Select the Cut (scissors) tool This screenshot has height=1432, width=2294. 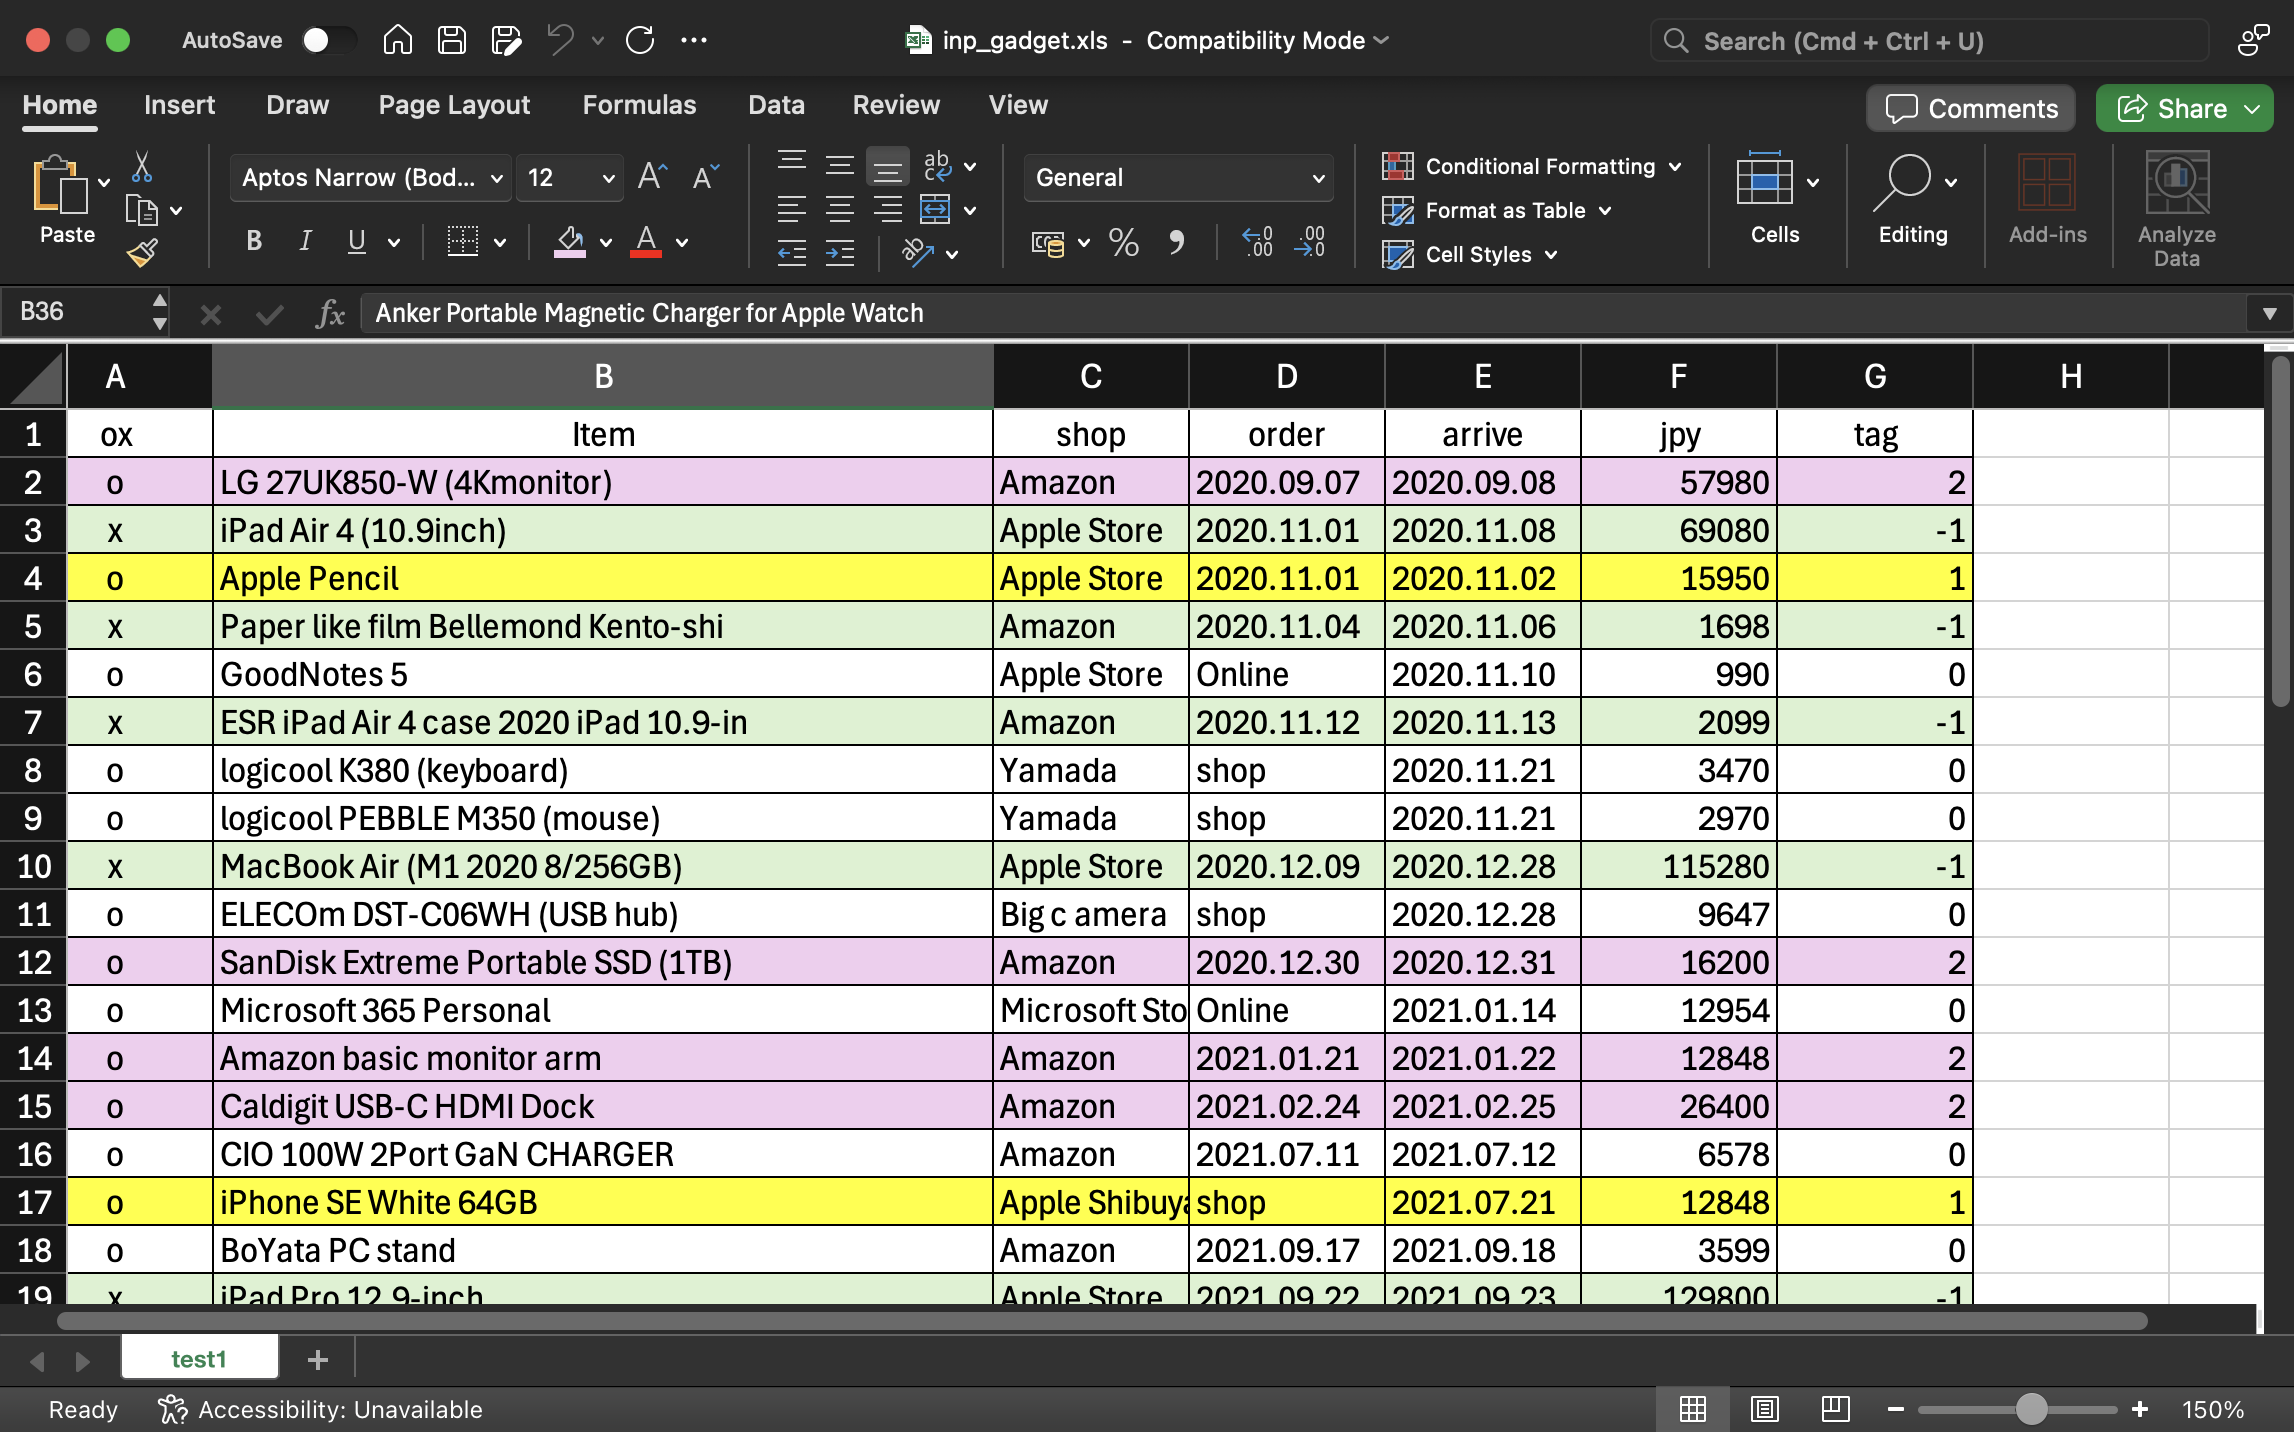143,167
